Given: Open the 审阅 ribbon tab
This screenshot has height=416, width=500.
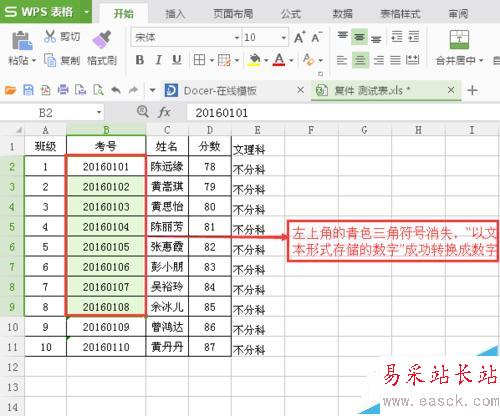Looking at the screenshot, I should pos(458,14).
